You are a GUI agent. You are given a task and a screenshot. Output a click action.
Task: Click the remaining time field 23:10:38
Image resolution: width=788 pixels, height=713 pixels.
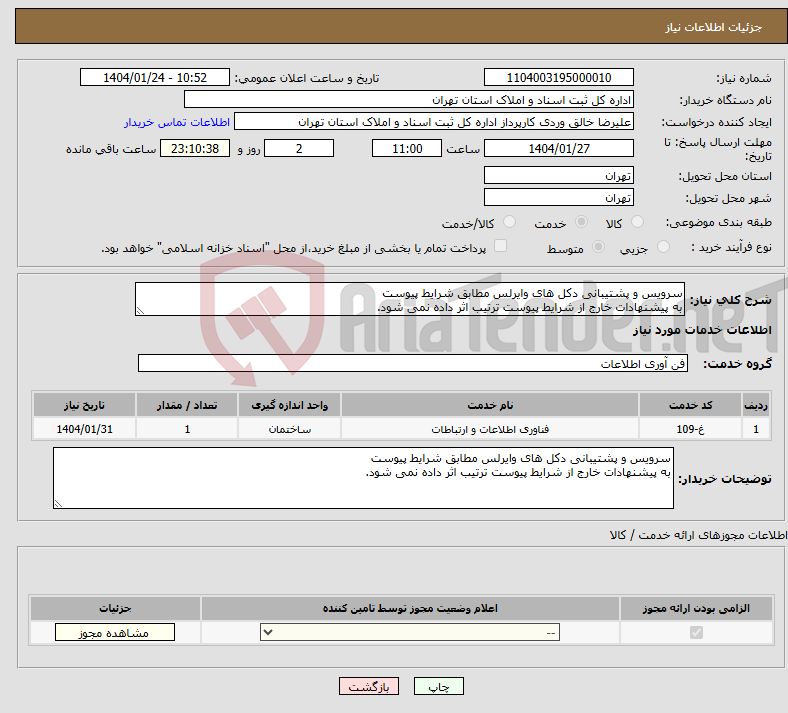[195, 148]
